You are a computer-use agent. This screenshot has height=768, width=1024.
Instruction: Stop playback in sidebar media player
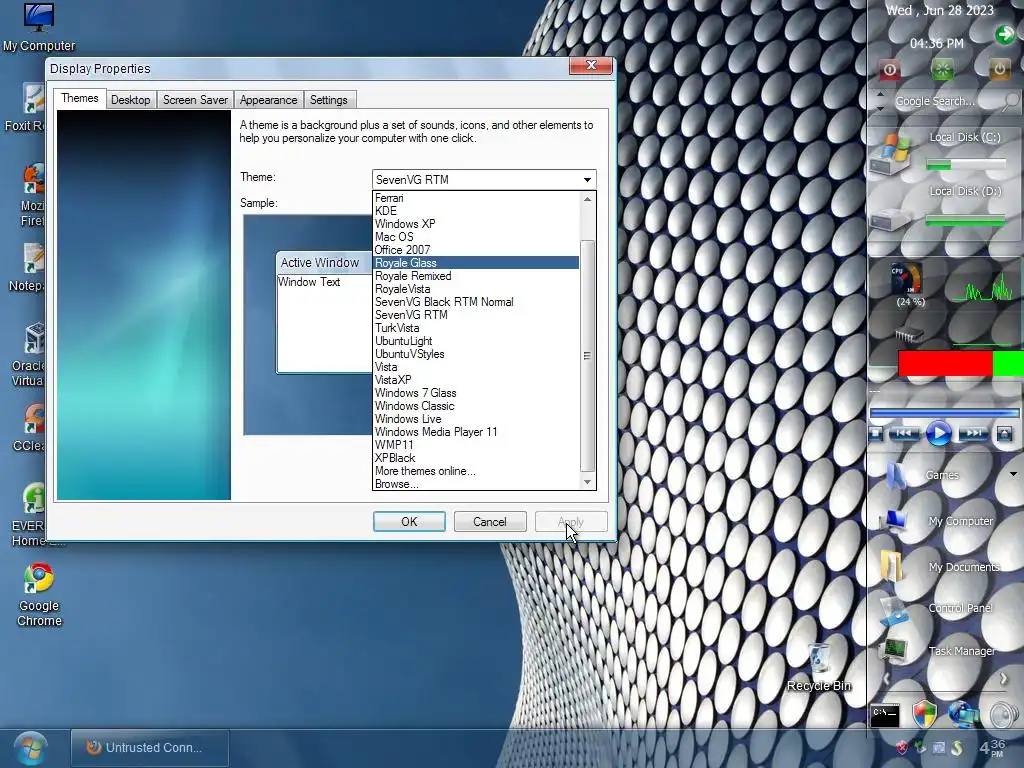(x=876, y=434)
